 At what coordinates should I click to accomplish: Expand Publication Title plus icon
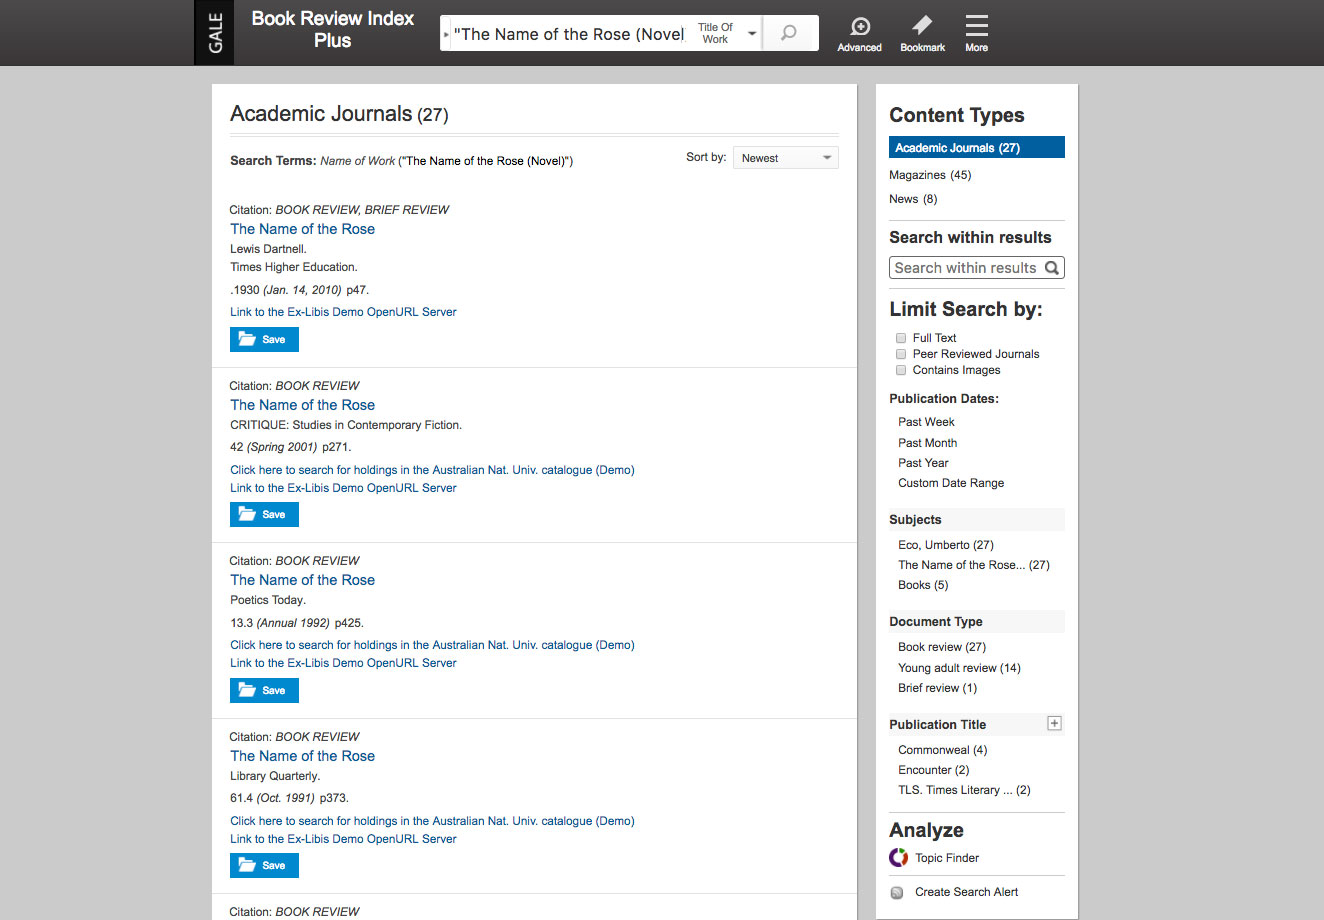tap(1054, 723)
